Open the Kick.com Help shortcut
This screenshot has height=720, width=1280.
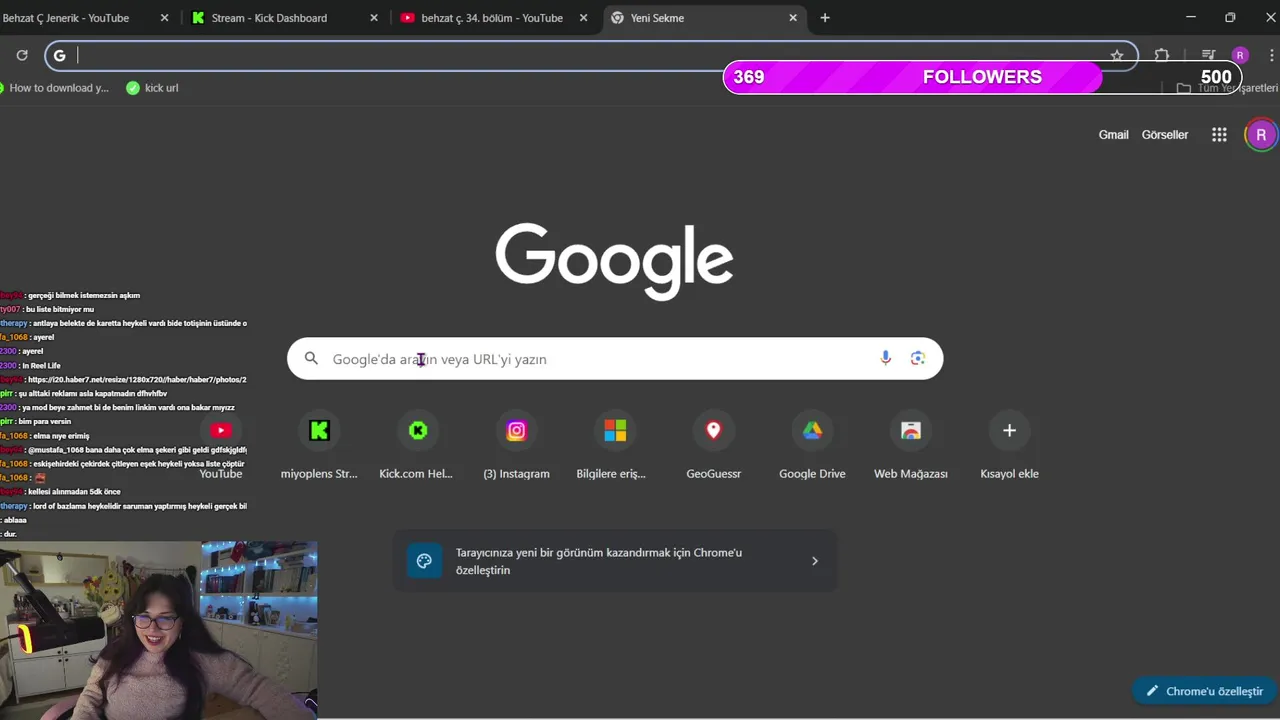416,445
